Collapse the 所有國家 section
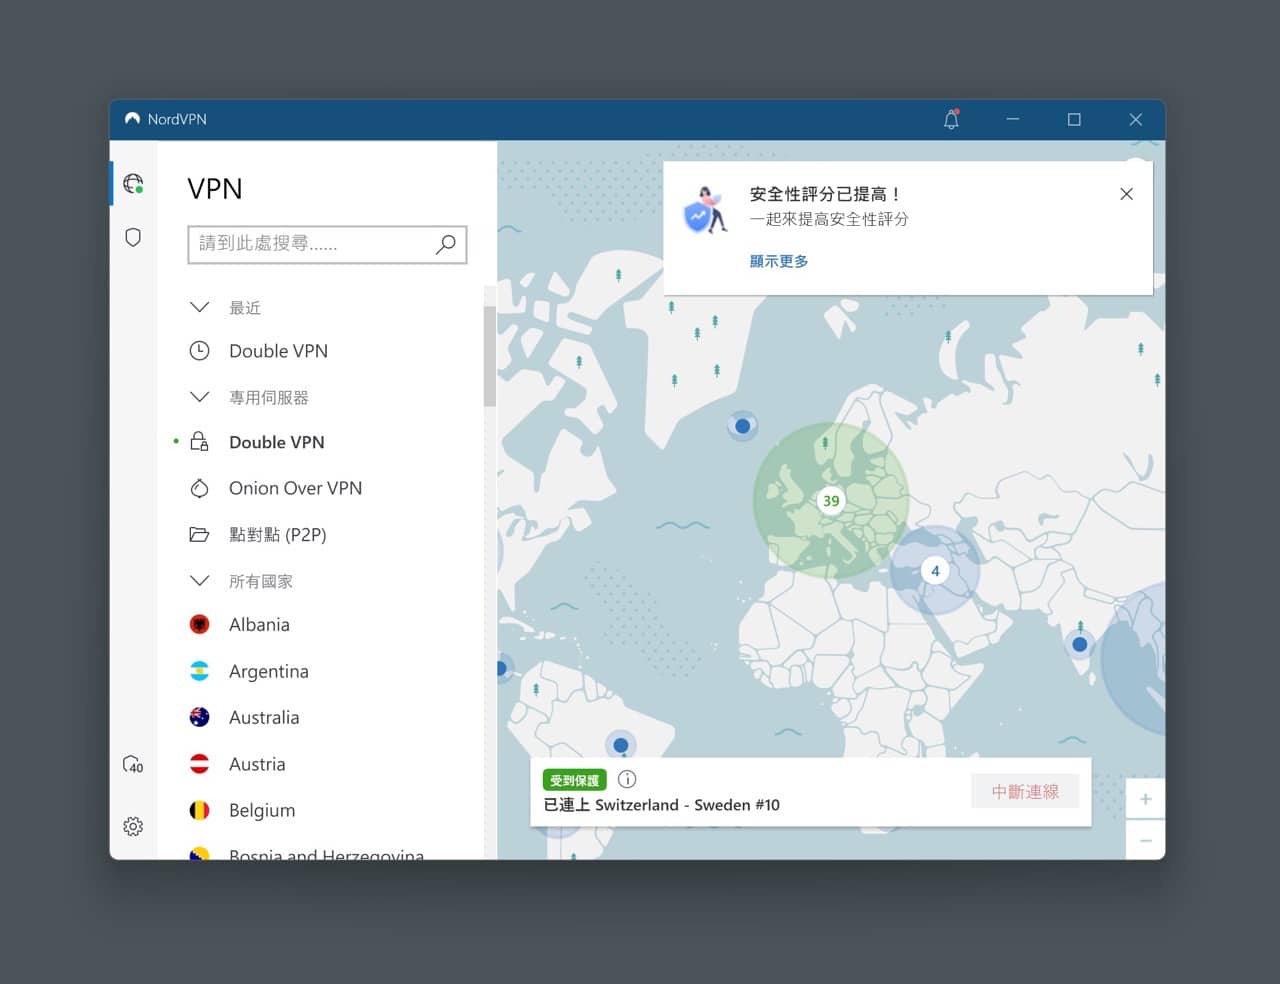This screenshot has height=984, width=1280. pos(200,581)
